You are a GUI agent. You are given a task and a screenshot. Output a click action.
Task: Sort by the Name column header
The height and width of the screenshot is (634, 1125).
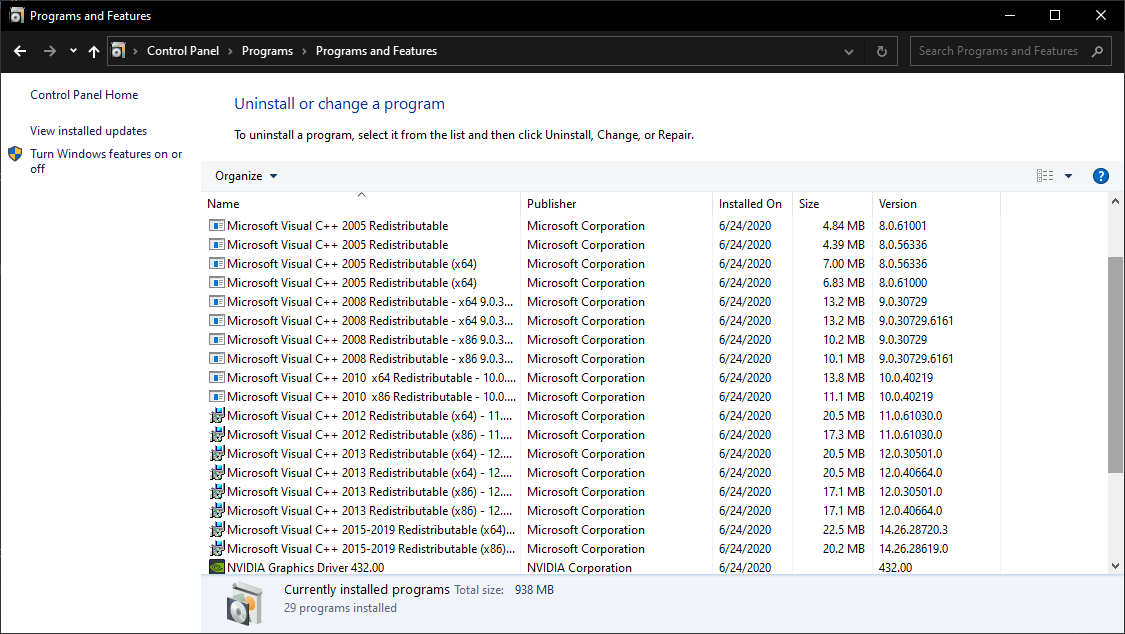click(x=361, y=204)
